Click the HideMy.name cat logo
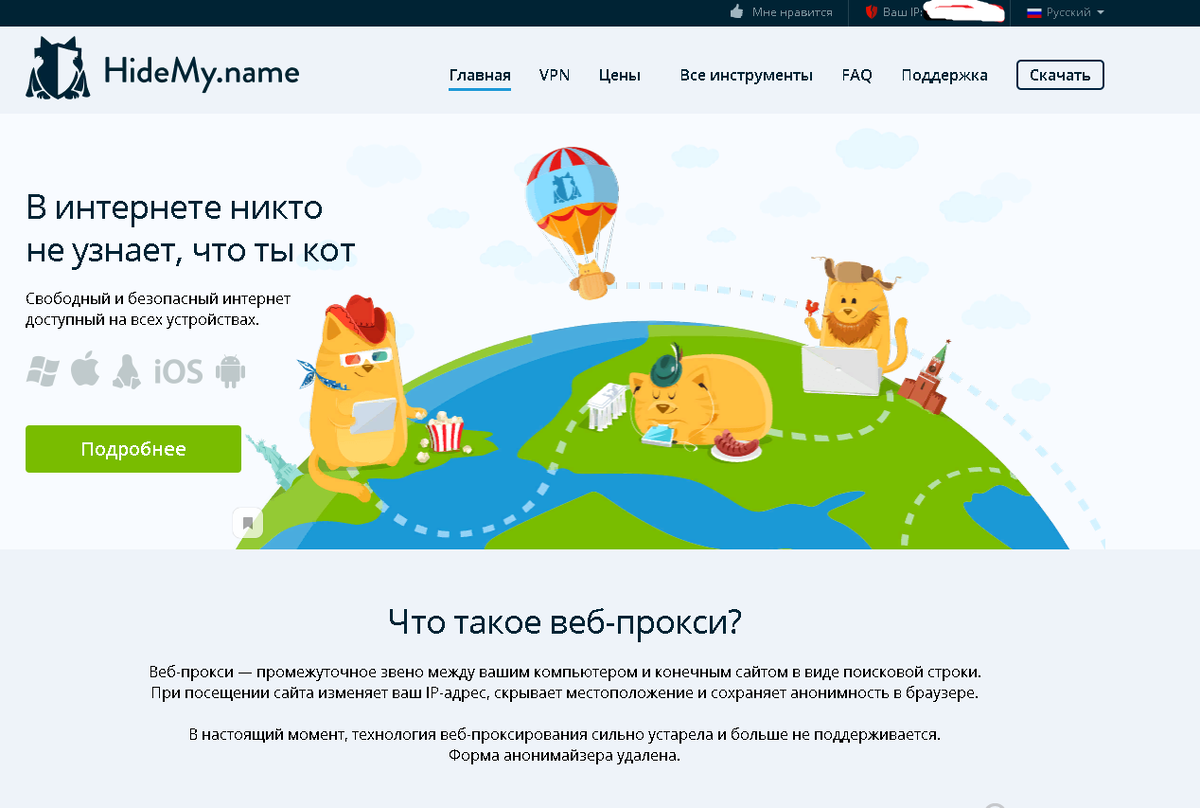This screenshot has height=808, width=1200. pyautogui.click(x=59, y=68)
